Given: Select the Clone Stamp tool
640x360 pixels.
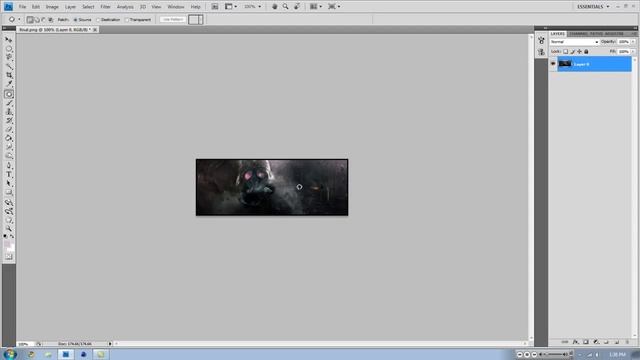Looking at the screenshot, I should pos(9,112).
